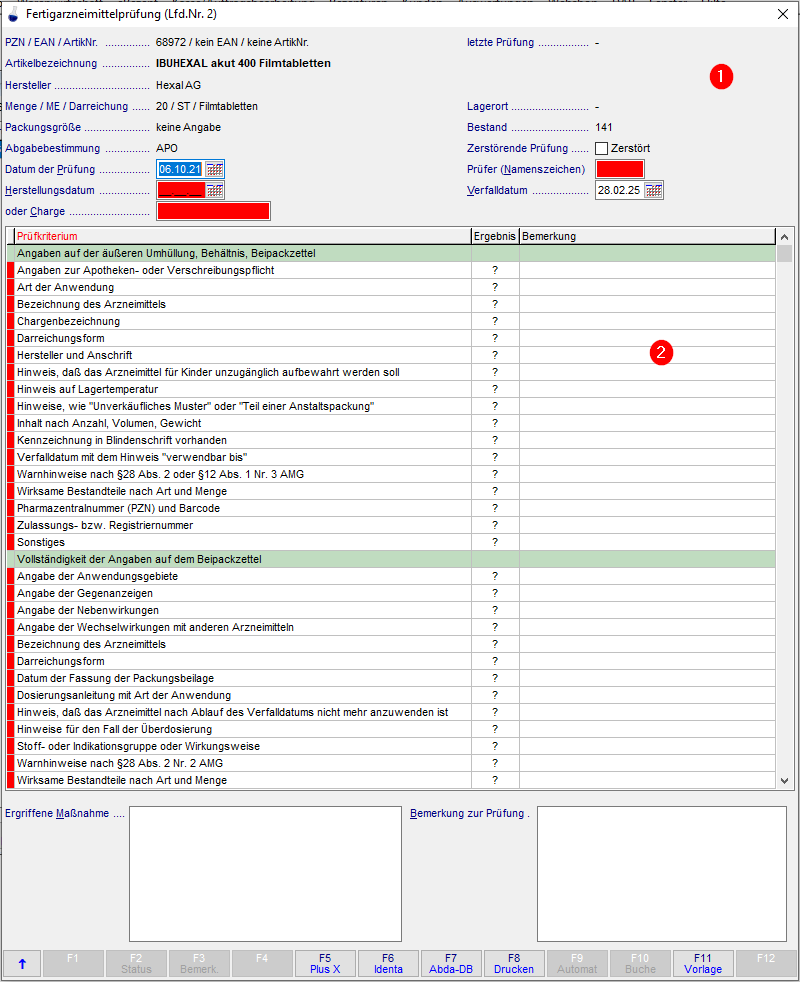Select the 'Sonstiges' criterion row

[x=391, y=542]
